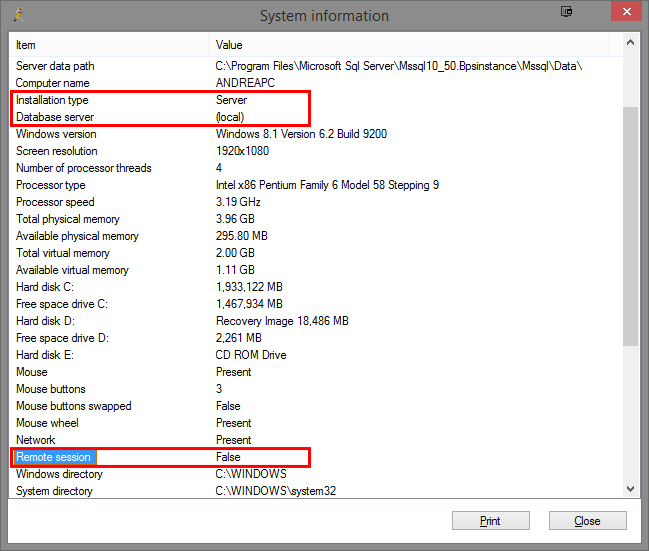Select the Screen resolution row

[57, 151]
